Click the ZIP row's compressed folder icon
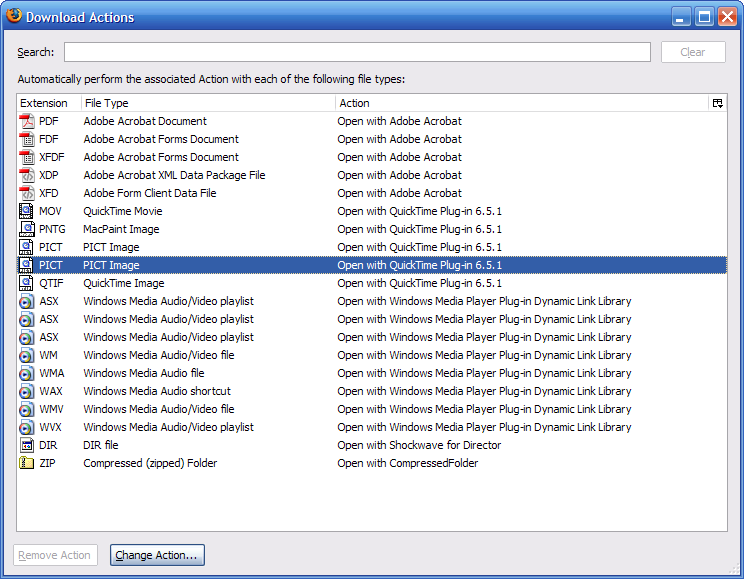The image size is (744, 579). 27,463
